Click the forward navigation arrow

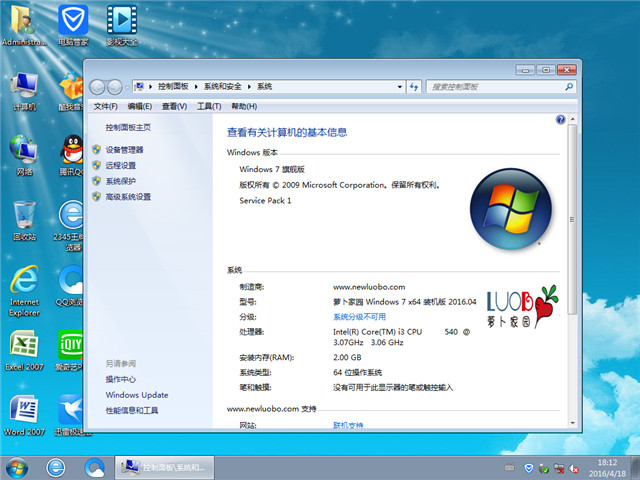tap(115, 87)
